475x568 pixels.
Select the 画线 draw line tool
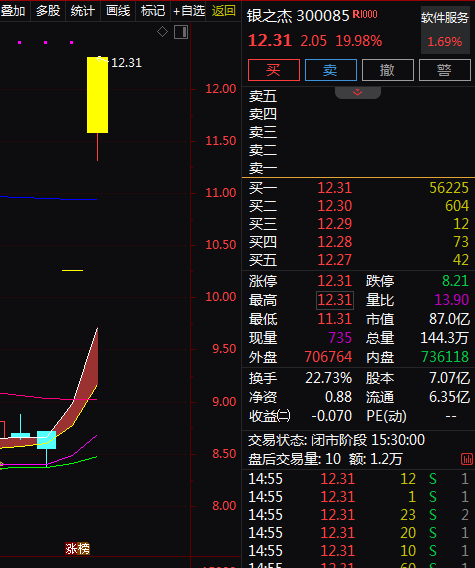coord(118,11)
